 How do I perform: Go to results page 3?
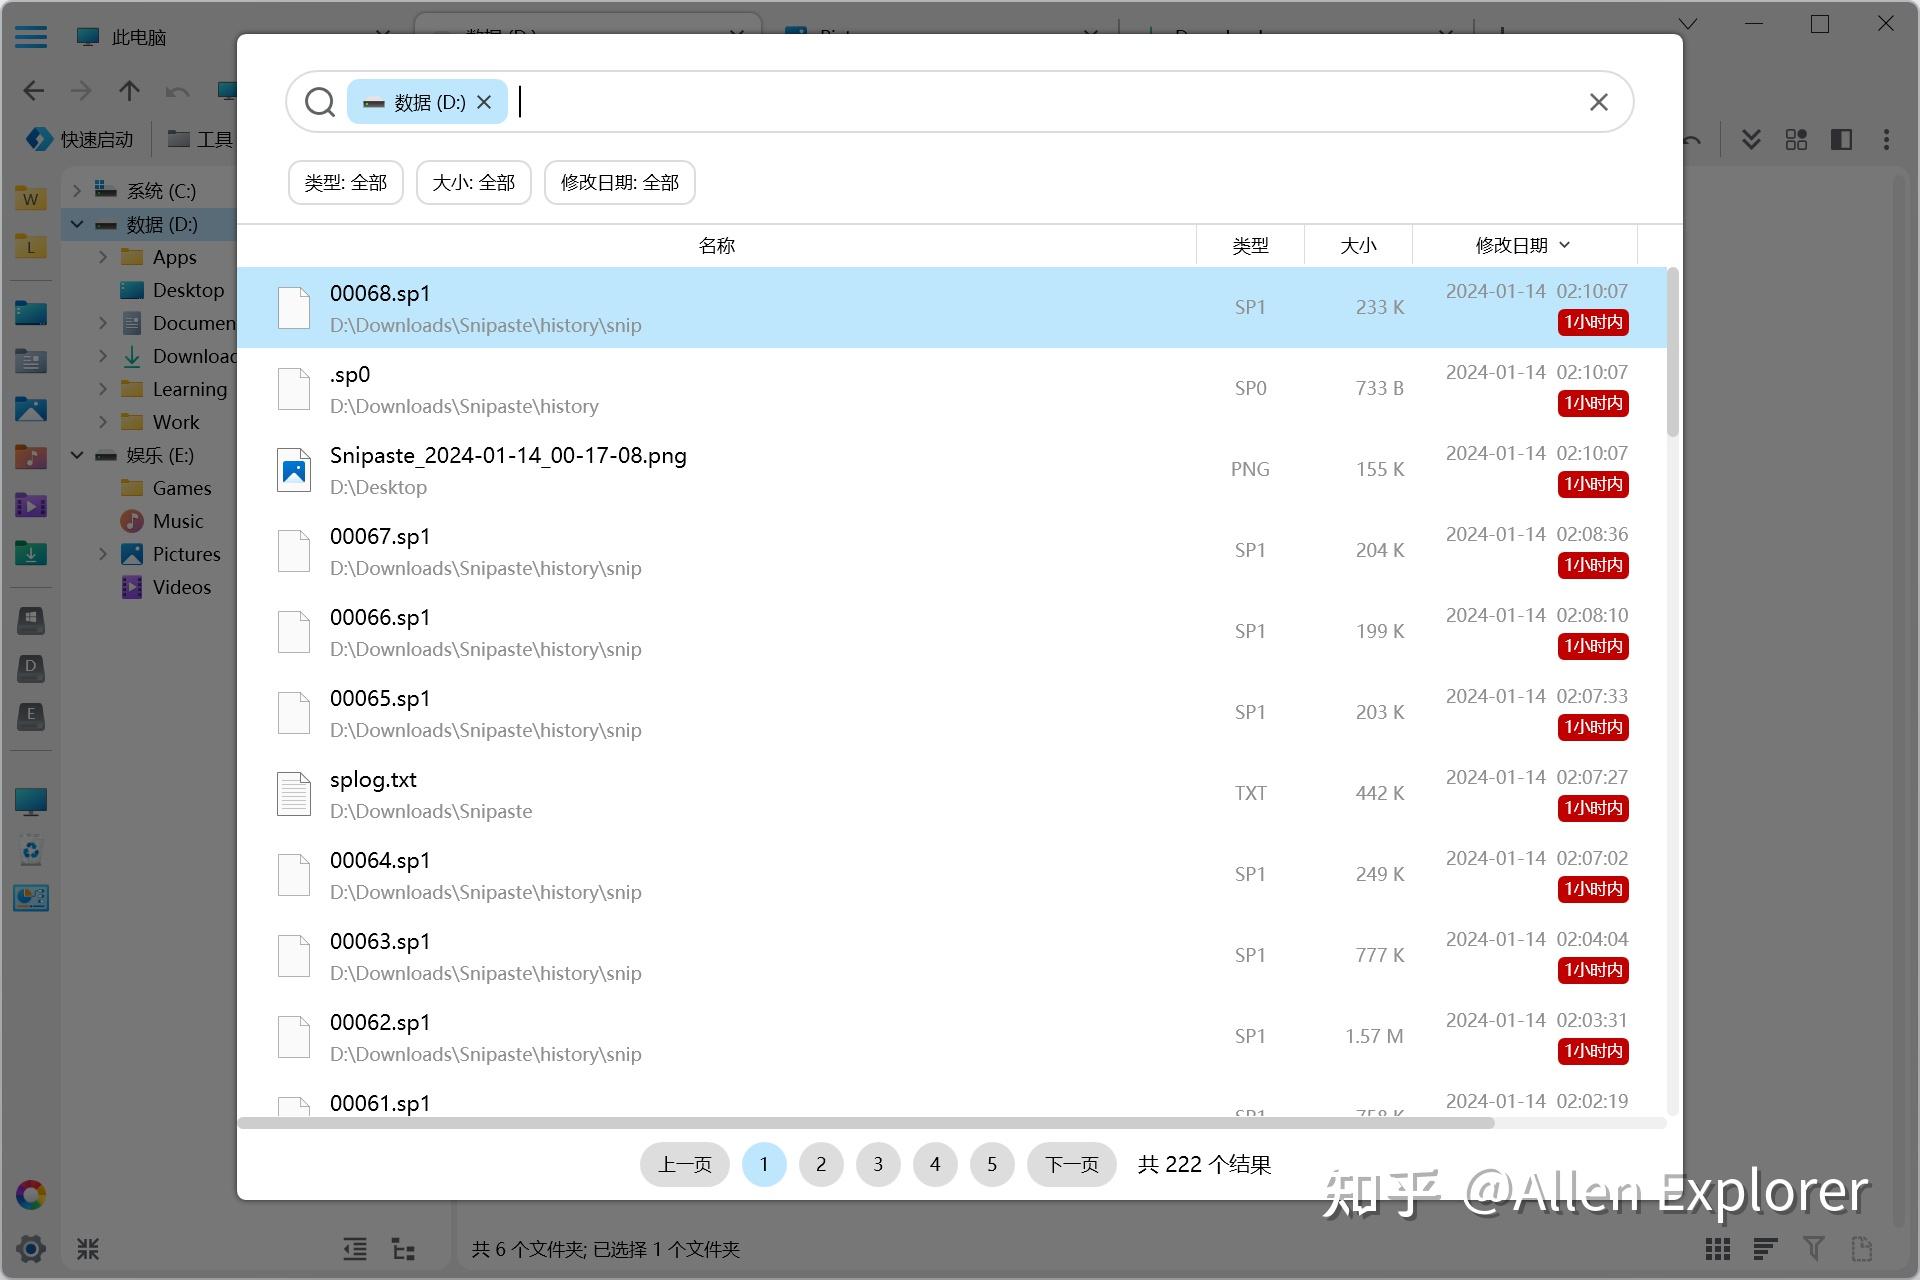pyautogui.click(x=878, y=1164)
